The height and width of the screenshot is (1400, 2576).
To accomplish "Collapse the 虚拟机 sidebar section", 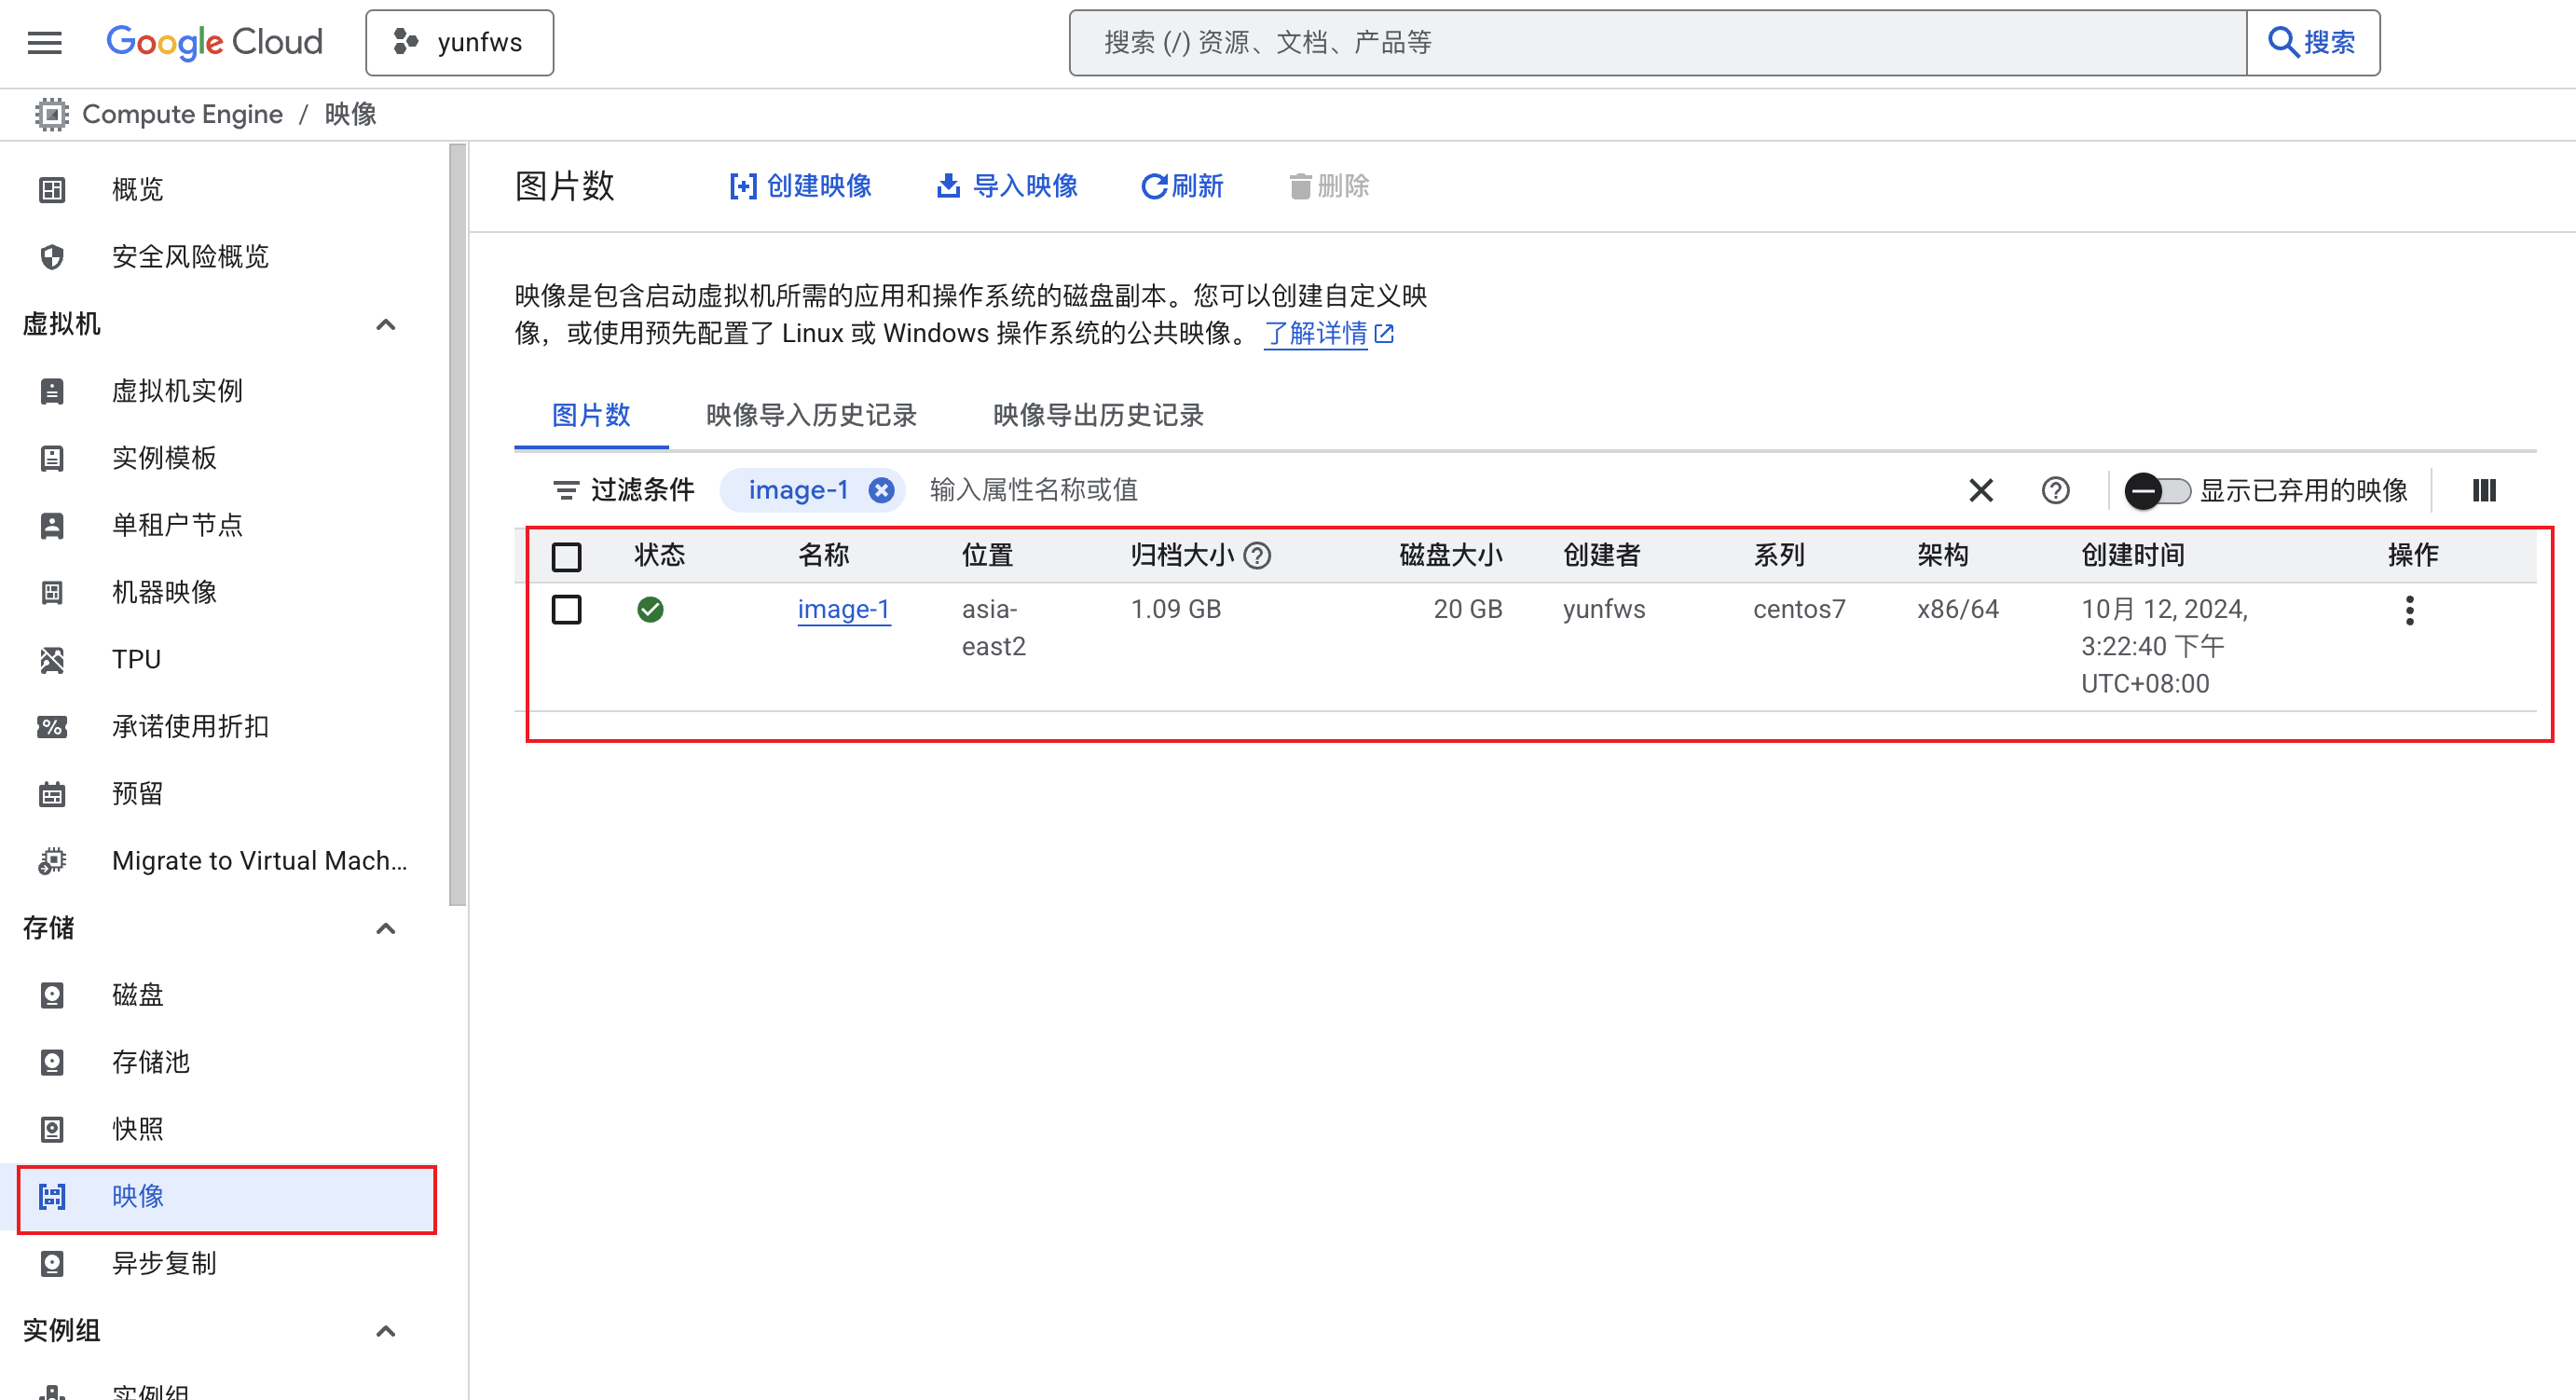I will click(386, 324).
